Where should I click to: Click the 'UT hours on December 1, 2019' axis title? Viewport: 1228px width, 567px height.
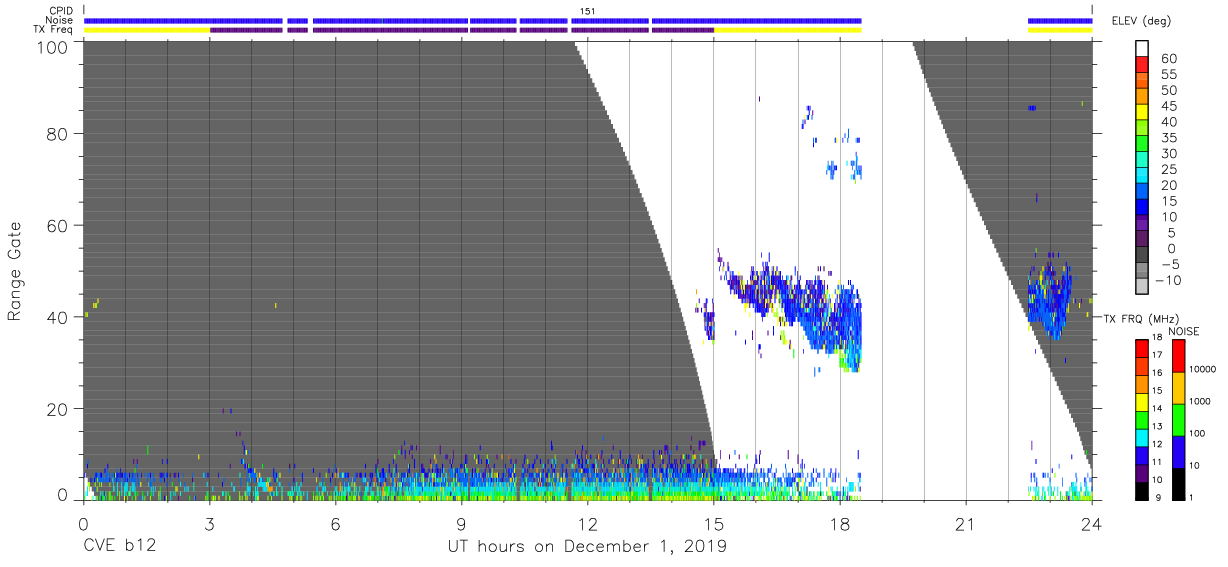(587, 547)
